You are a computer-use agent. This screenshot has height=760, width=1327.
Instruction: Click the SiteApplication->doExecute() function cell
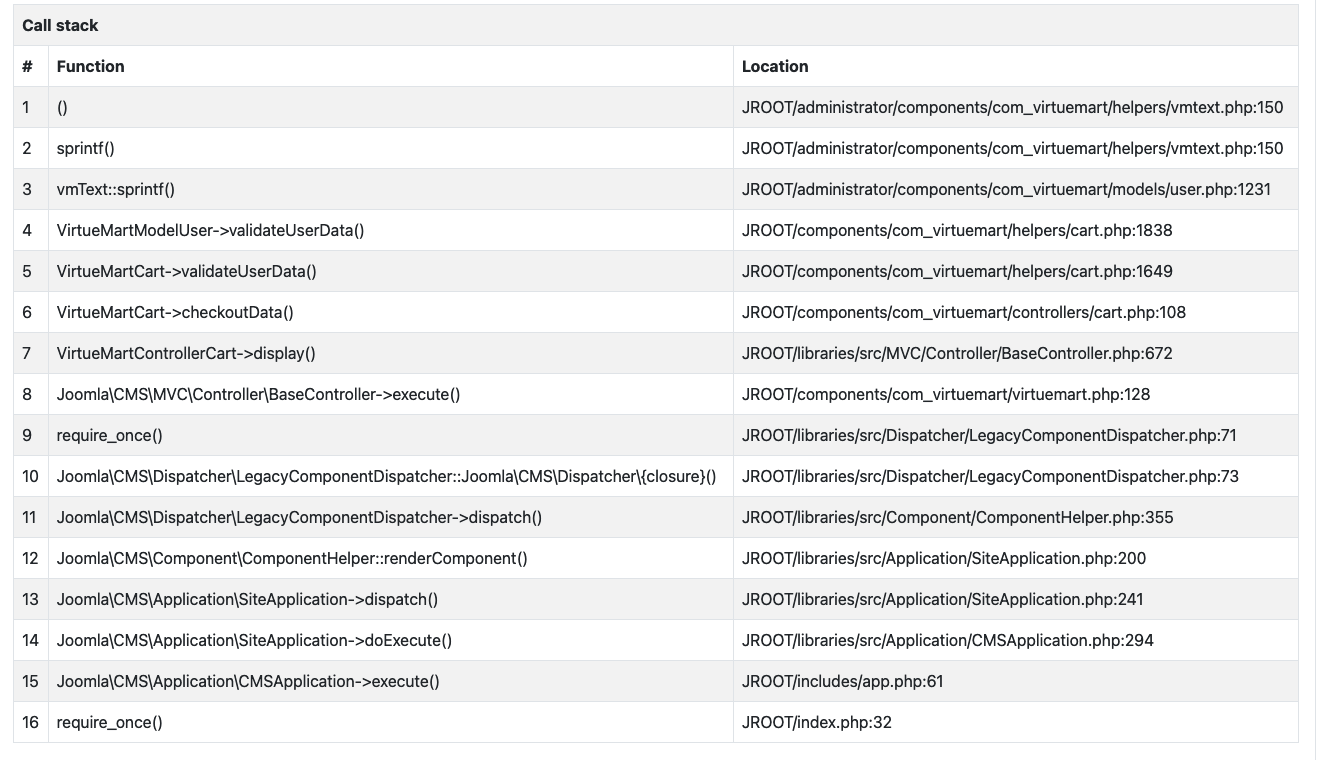pos(254,640)
